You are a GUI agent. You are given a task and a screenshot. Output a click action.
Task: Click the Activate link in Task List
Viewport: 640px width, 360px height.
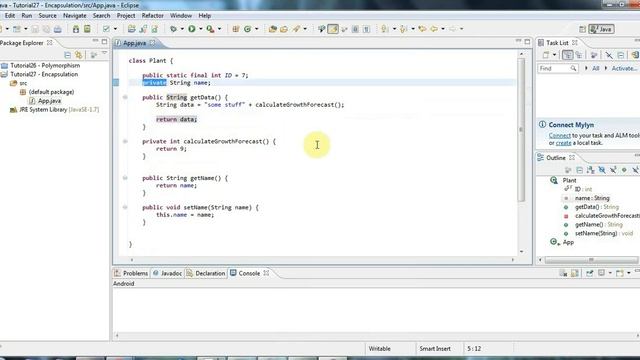(x=624, y=68)
